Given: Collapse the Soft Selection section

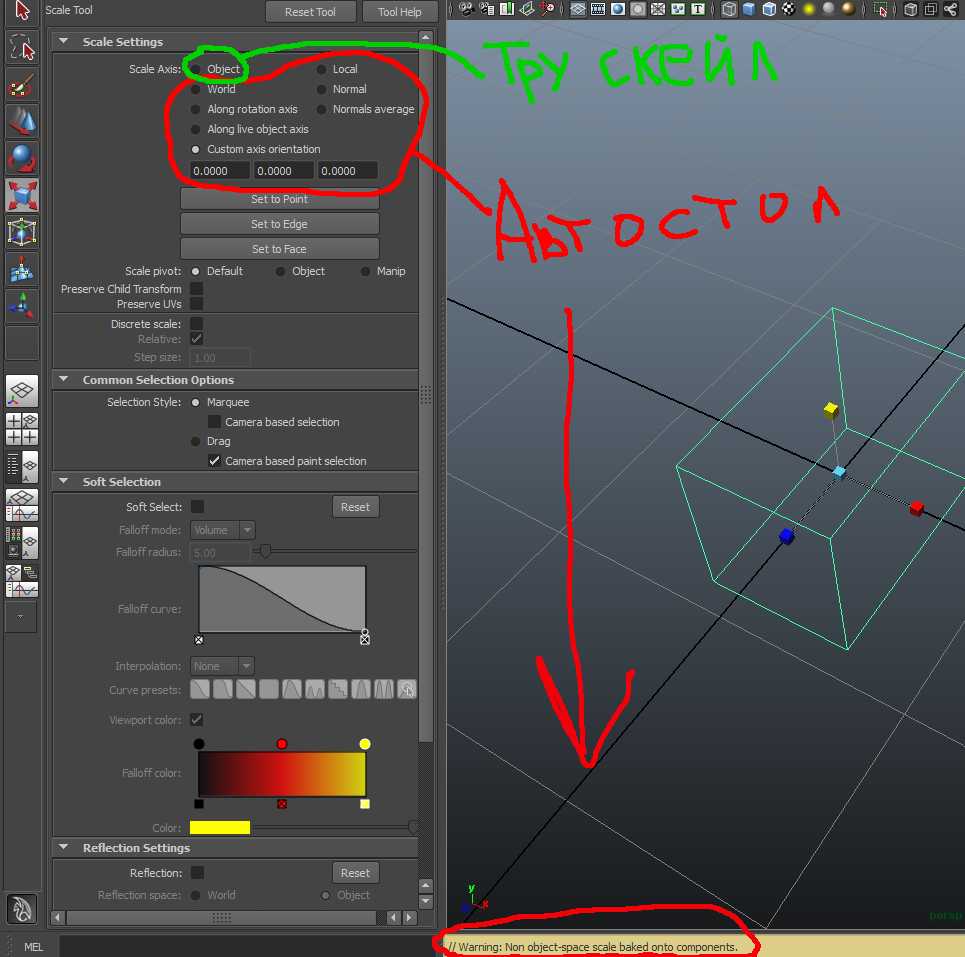Looking at the screenshot, I should click(64, 482).
